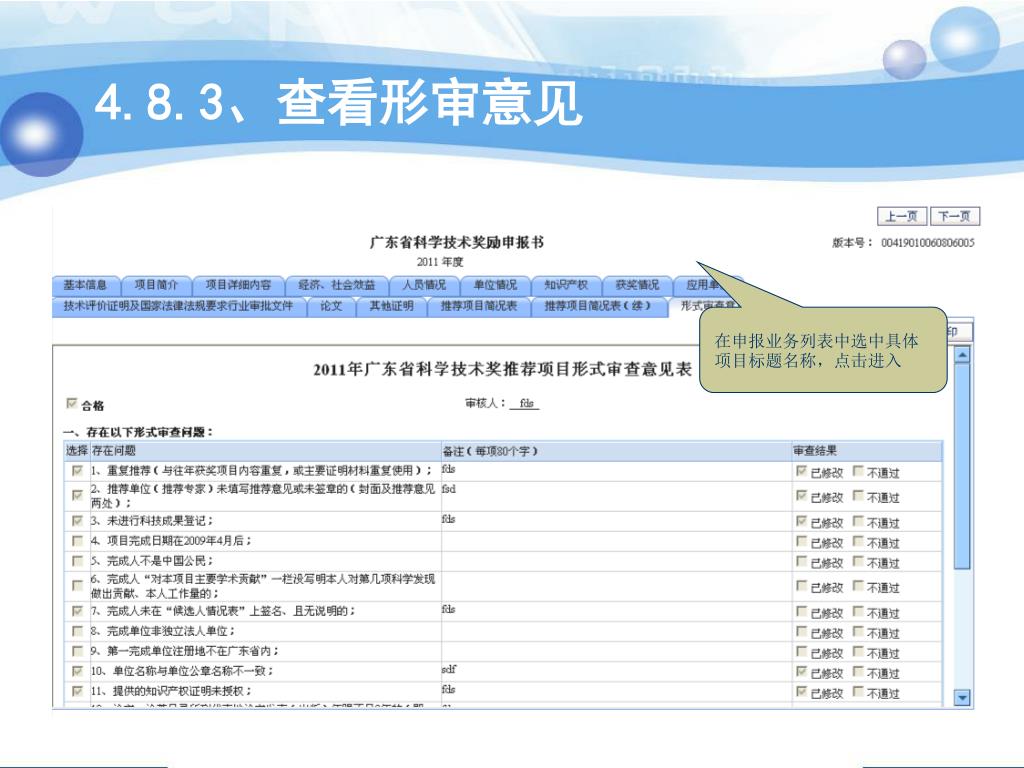Click the 下一页 next page button
This screenshot has height=768, width=1024.
pyautogui.click(x=955, y=216)
